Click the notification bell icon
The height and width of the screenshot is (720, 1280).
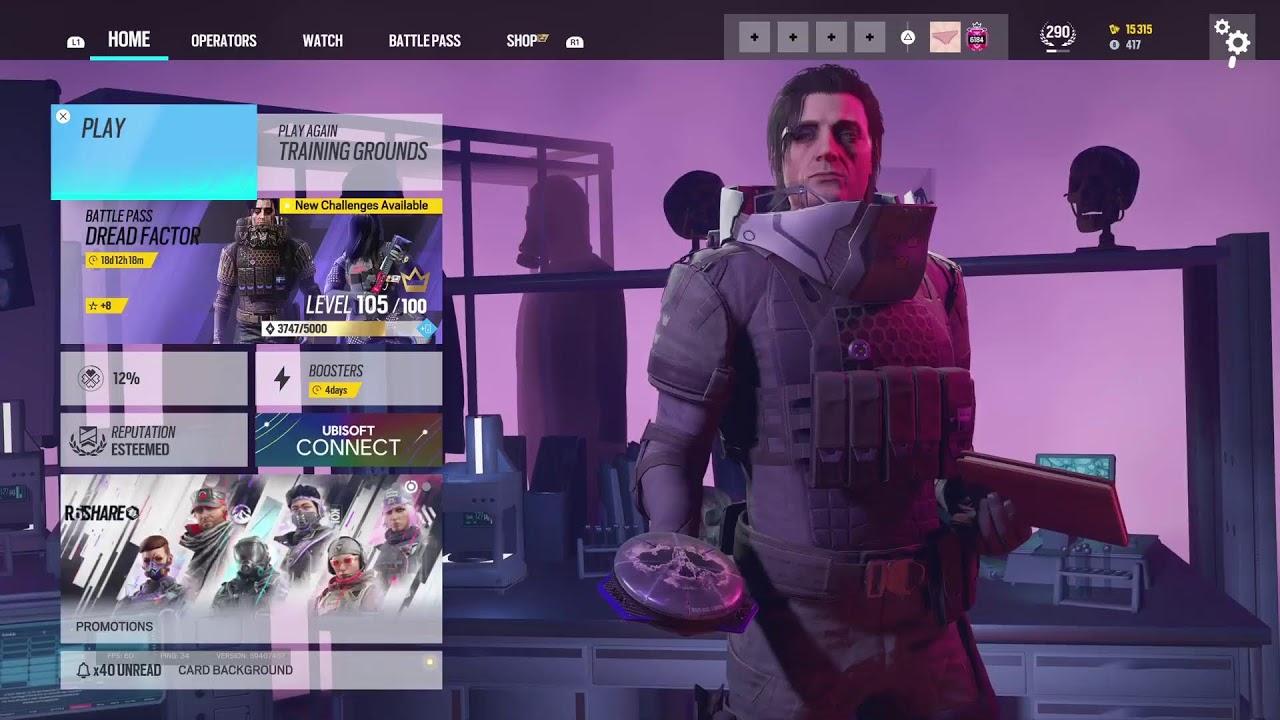coord(83,669)
